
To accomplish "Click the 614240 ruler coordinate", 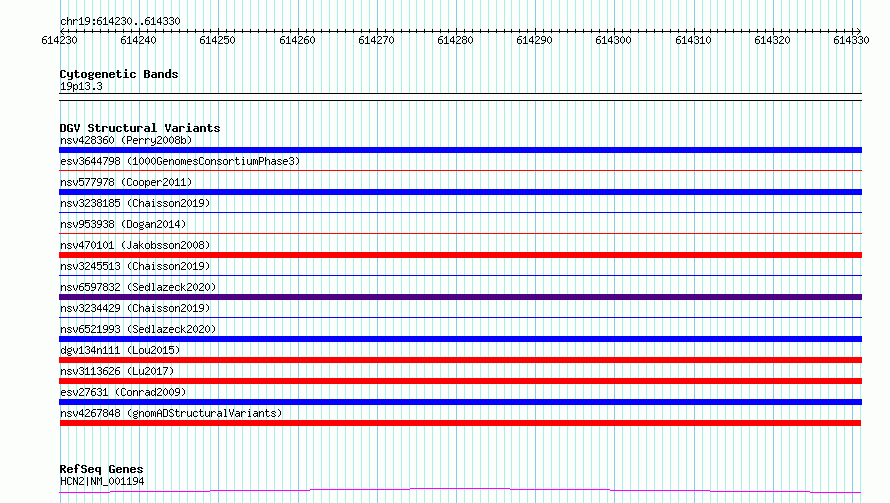I will coord(138,40).
